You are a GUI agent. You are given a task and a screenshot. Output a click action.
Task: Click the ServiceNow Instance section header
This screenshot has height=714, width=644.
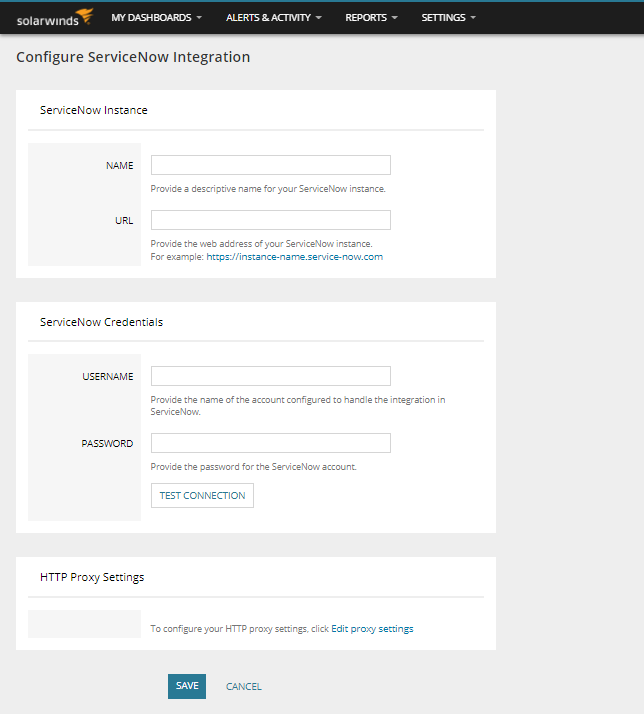coord(93,110)
